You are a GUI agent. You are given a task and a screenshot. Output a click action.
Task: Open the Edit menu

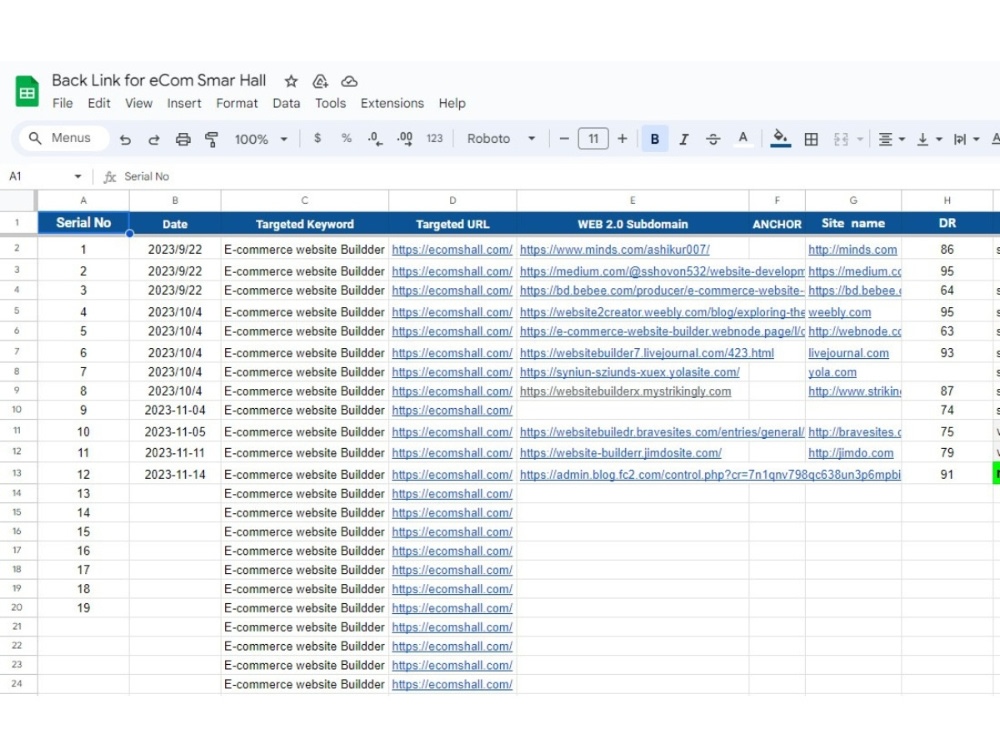[x=99, y=103]
